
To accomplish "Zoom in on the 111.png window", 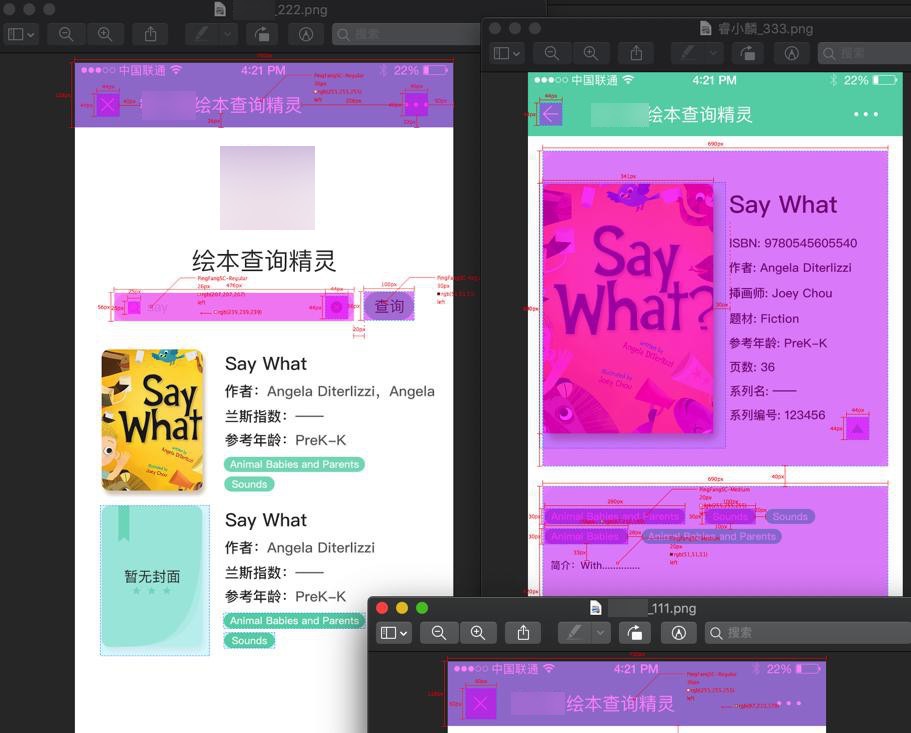I will point(478,633).
